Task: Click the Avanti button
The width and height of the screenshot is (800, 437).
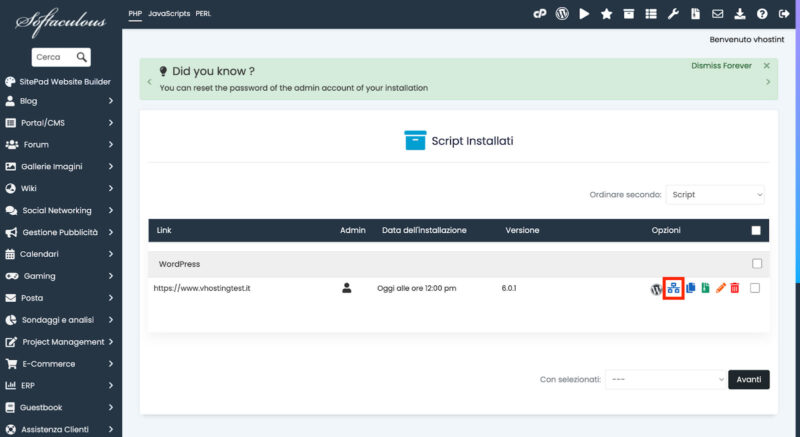Action: 748,379
